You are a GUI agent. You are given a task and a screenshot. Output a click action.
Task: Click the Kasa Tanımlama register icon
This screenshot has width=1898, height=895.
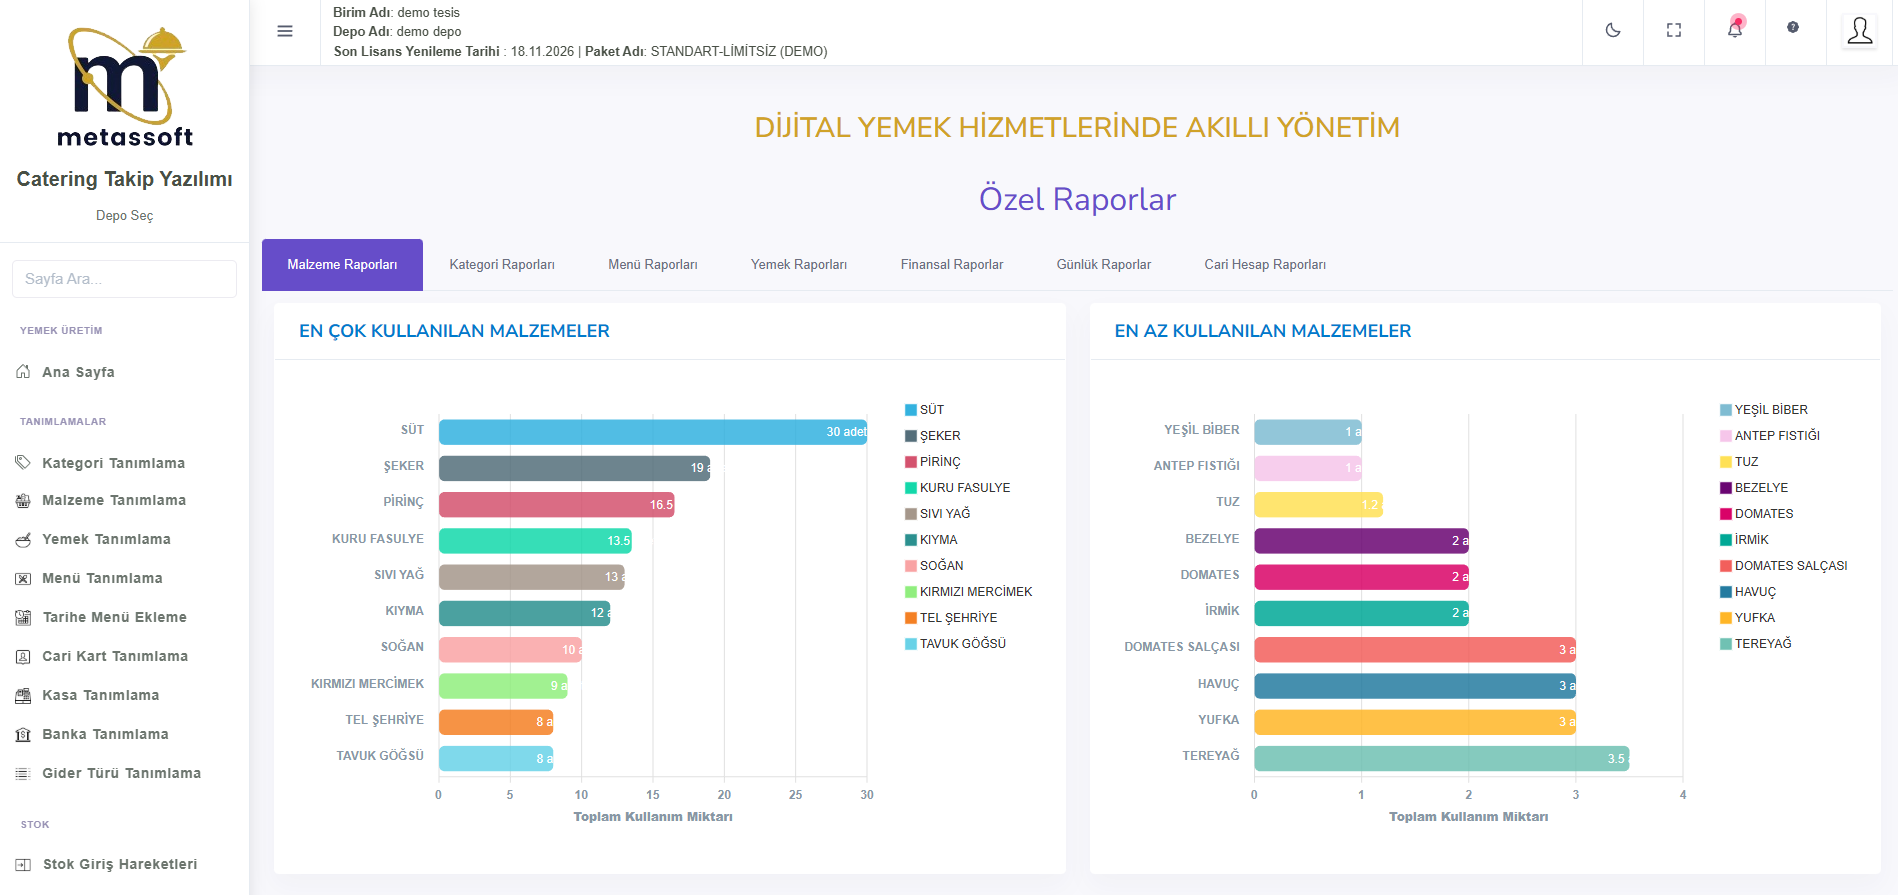click(x=23, y=695)
